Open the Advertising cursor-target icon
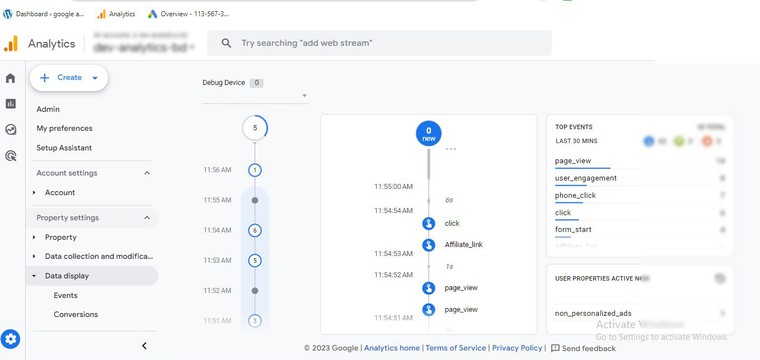This screenshot has width=760, height=360. pos(10,156)
